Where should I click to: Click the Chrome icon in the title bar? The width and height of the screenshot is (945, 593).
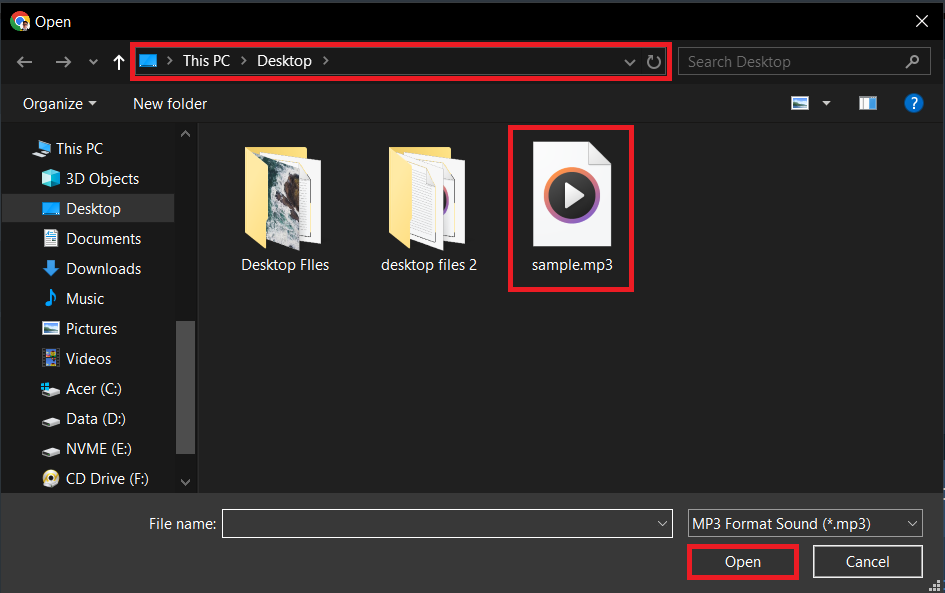pyautogui.click(x=19, y=21)
